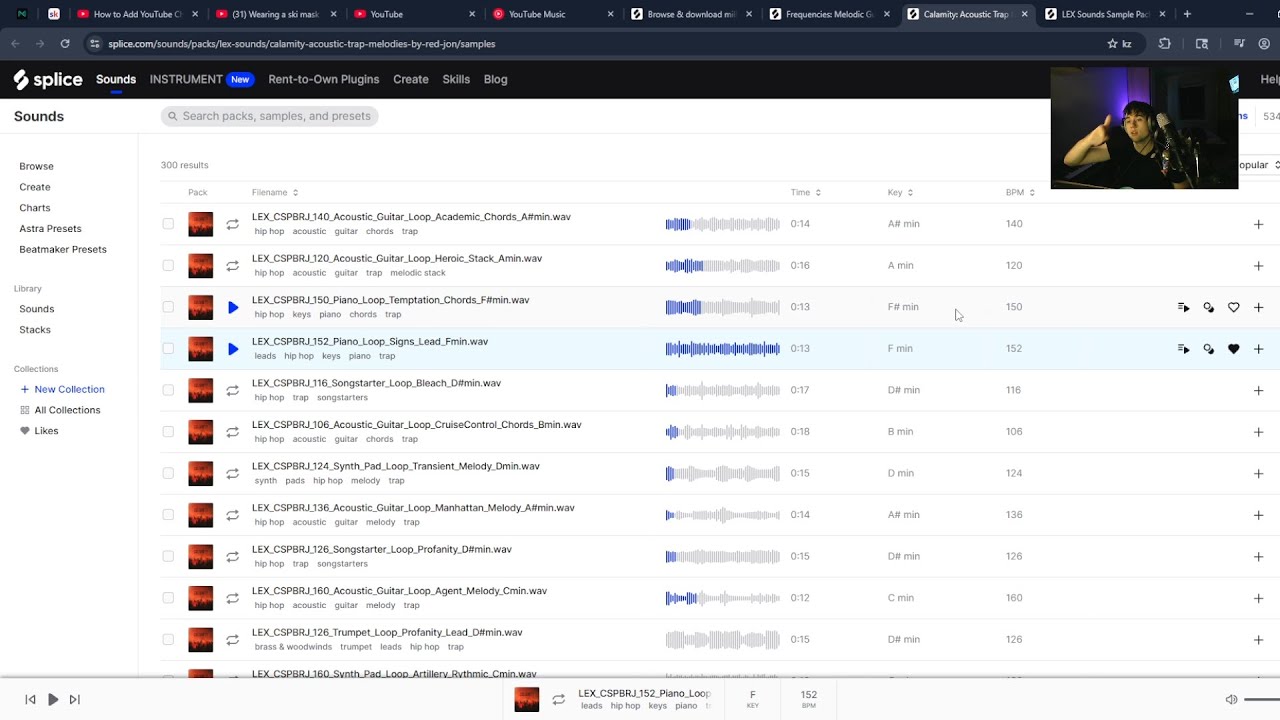Select checkbox for Transient_Melody synth pad

coord(168,473)
